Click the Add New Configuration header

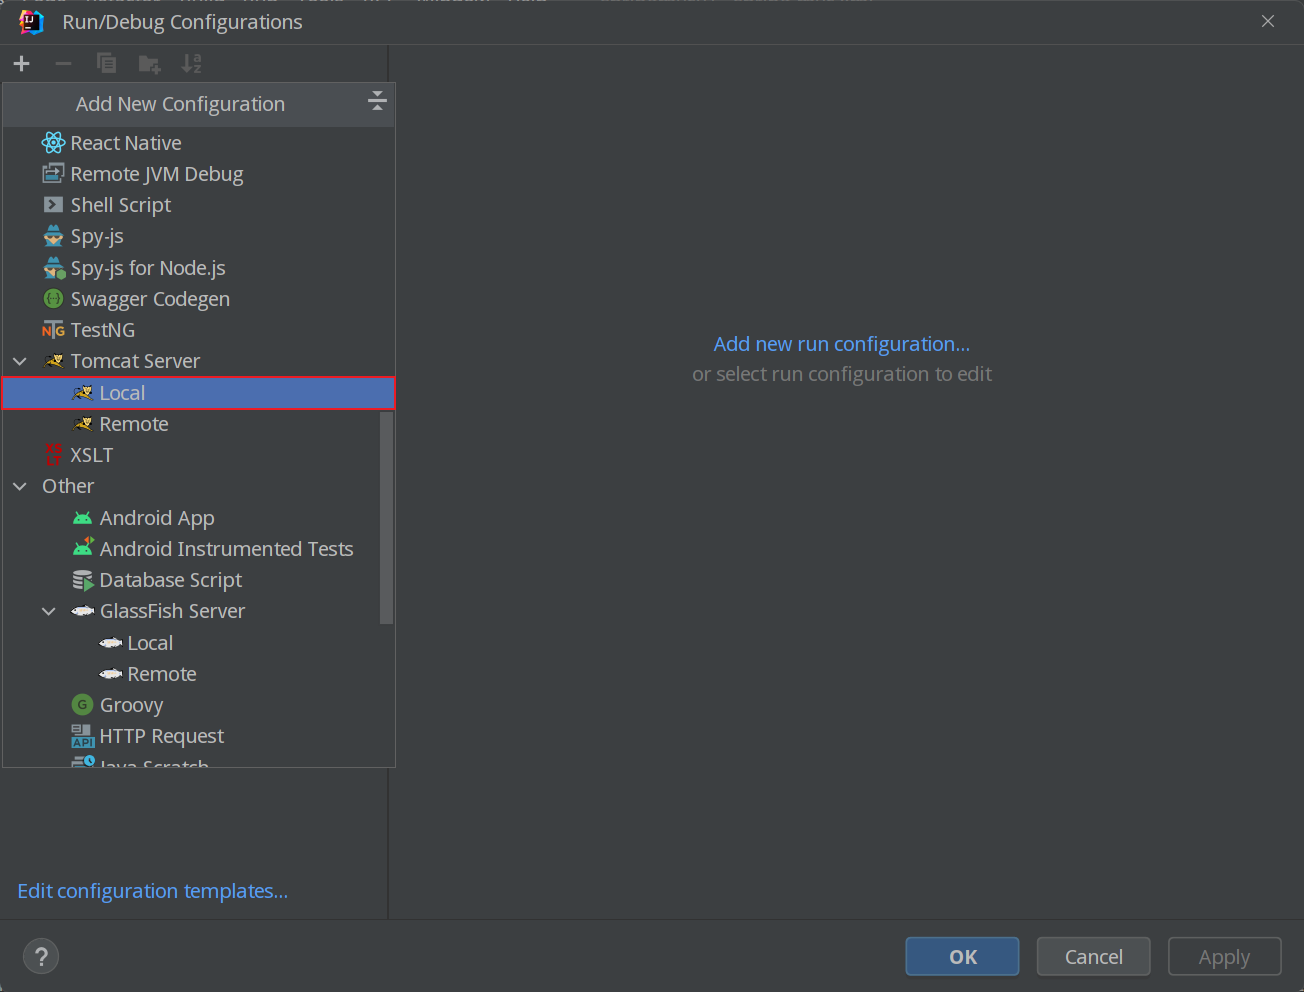[x=180, y=104]
